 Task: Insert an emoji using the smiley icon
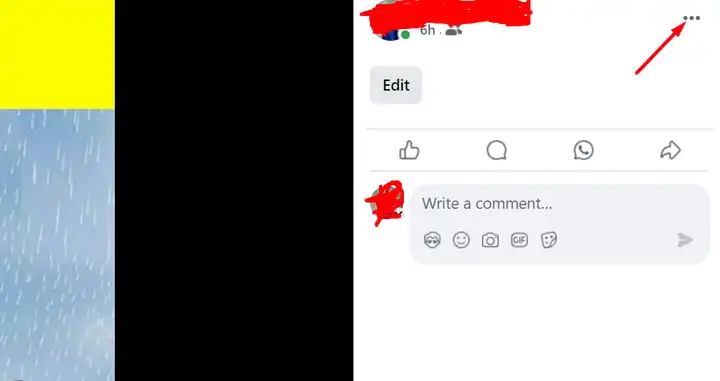(461, 240)
